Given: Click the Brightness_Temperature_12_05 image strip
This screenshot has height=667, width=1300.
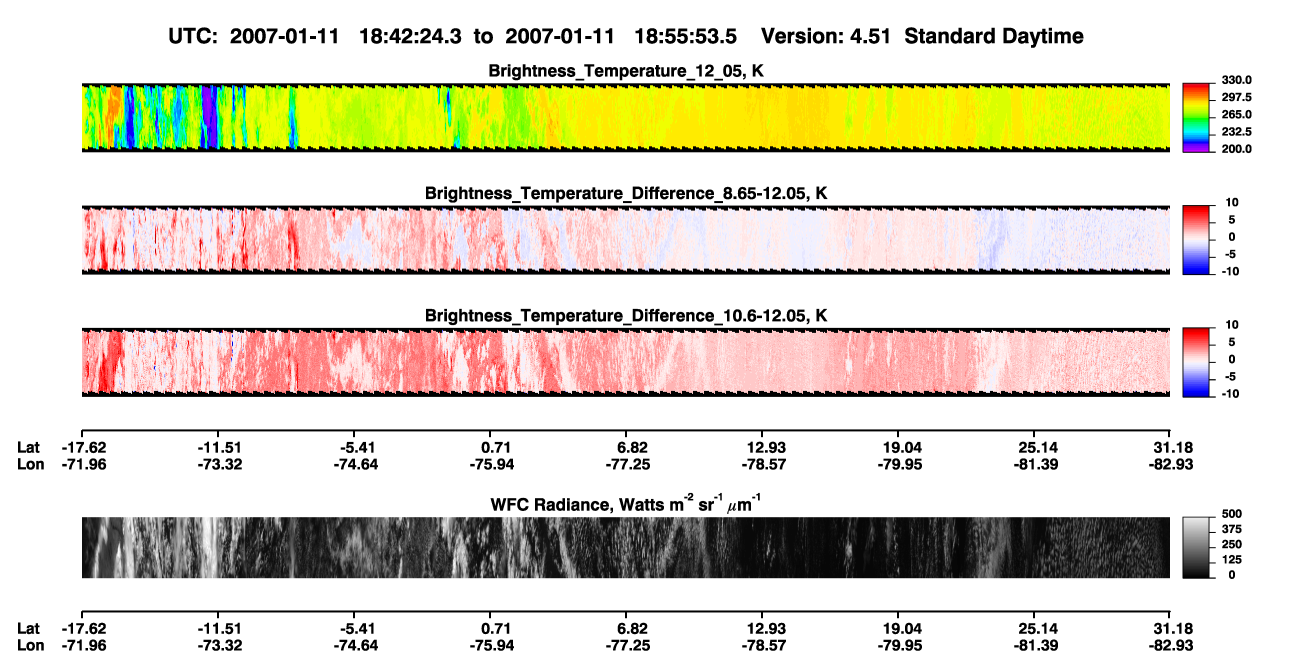Looking at the screenshot, I should [x=625, y=117].
